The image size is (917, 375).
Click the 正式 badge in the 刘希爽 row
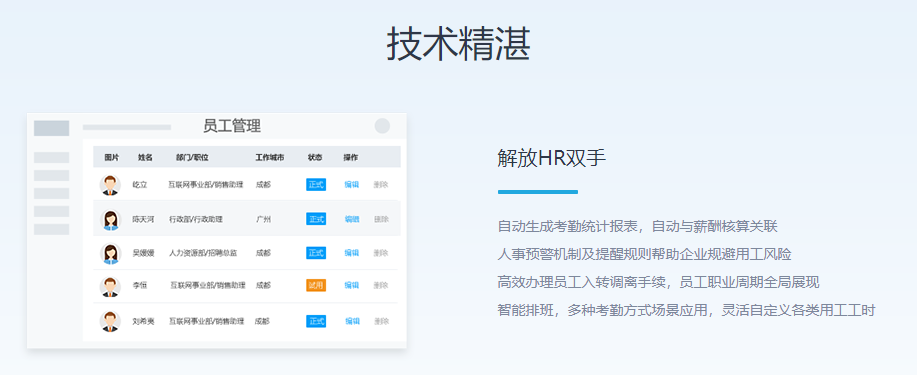pos(316,321)
